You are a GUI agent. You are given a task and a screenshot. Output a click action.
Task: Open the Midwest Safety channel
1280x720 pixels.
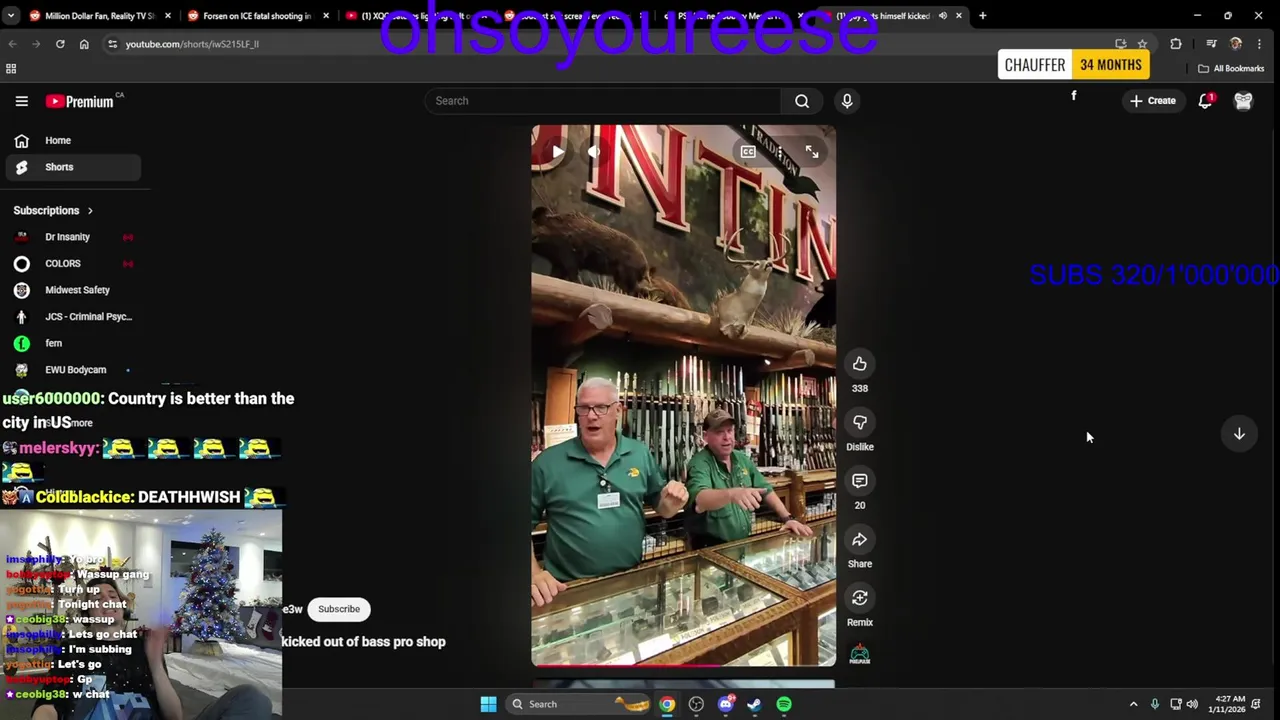coord(72,290)
